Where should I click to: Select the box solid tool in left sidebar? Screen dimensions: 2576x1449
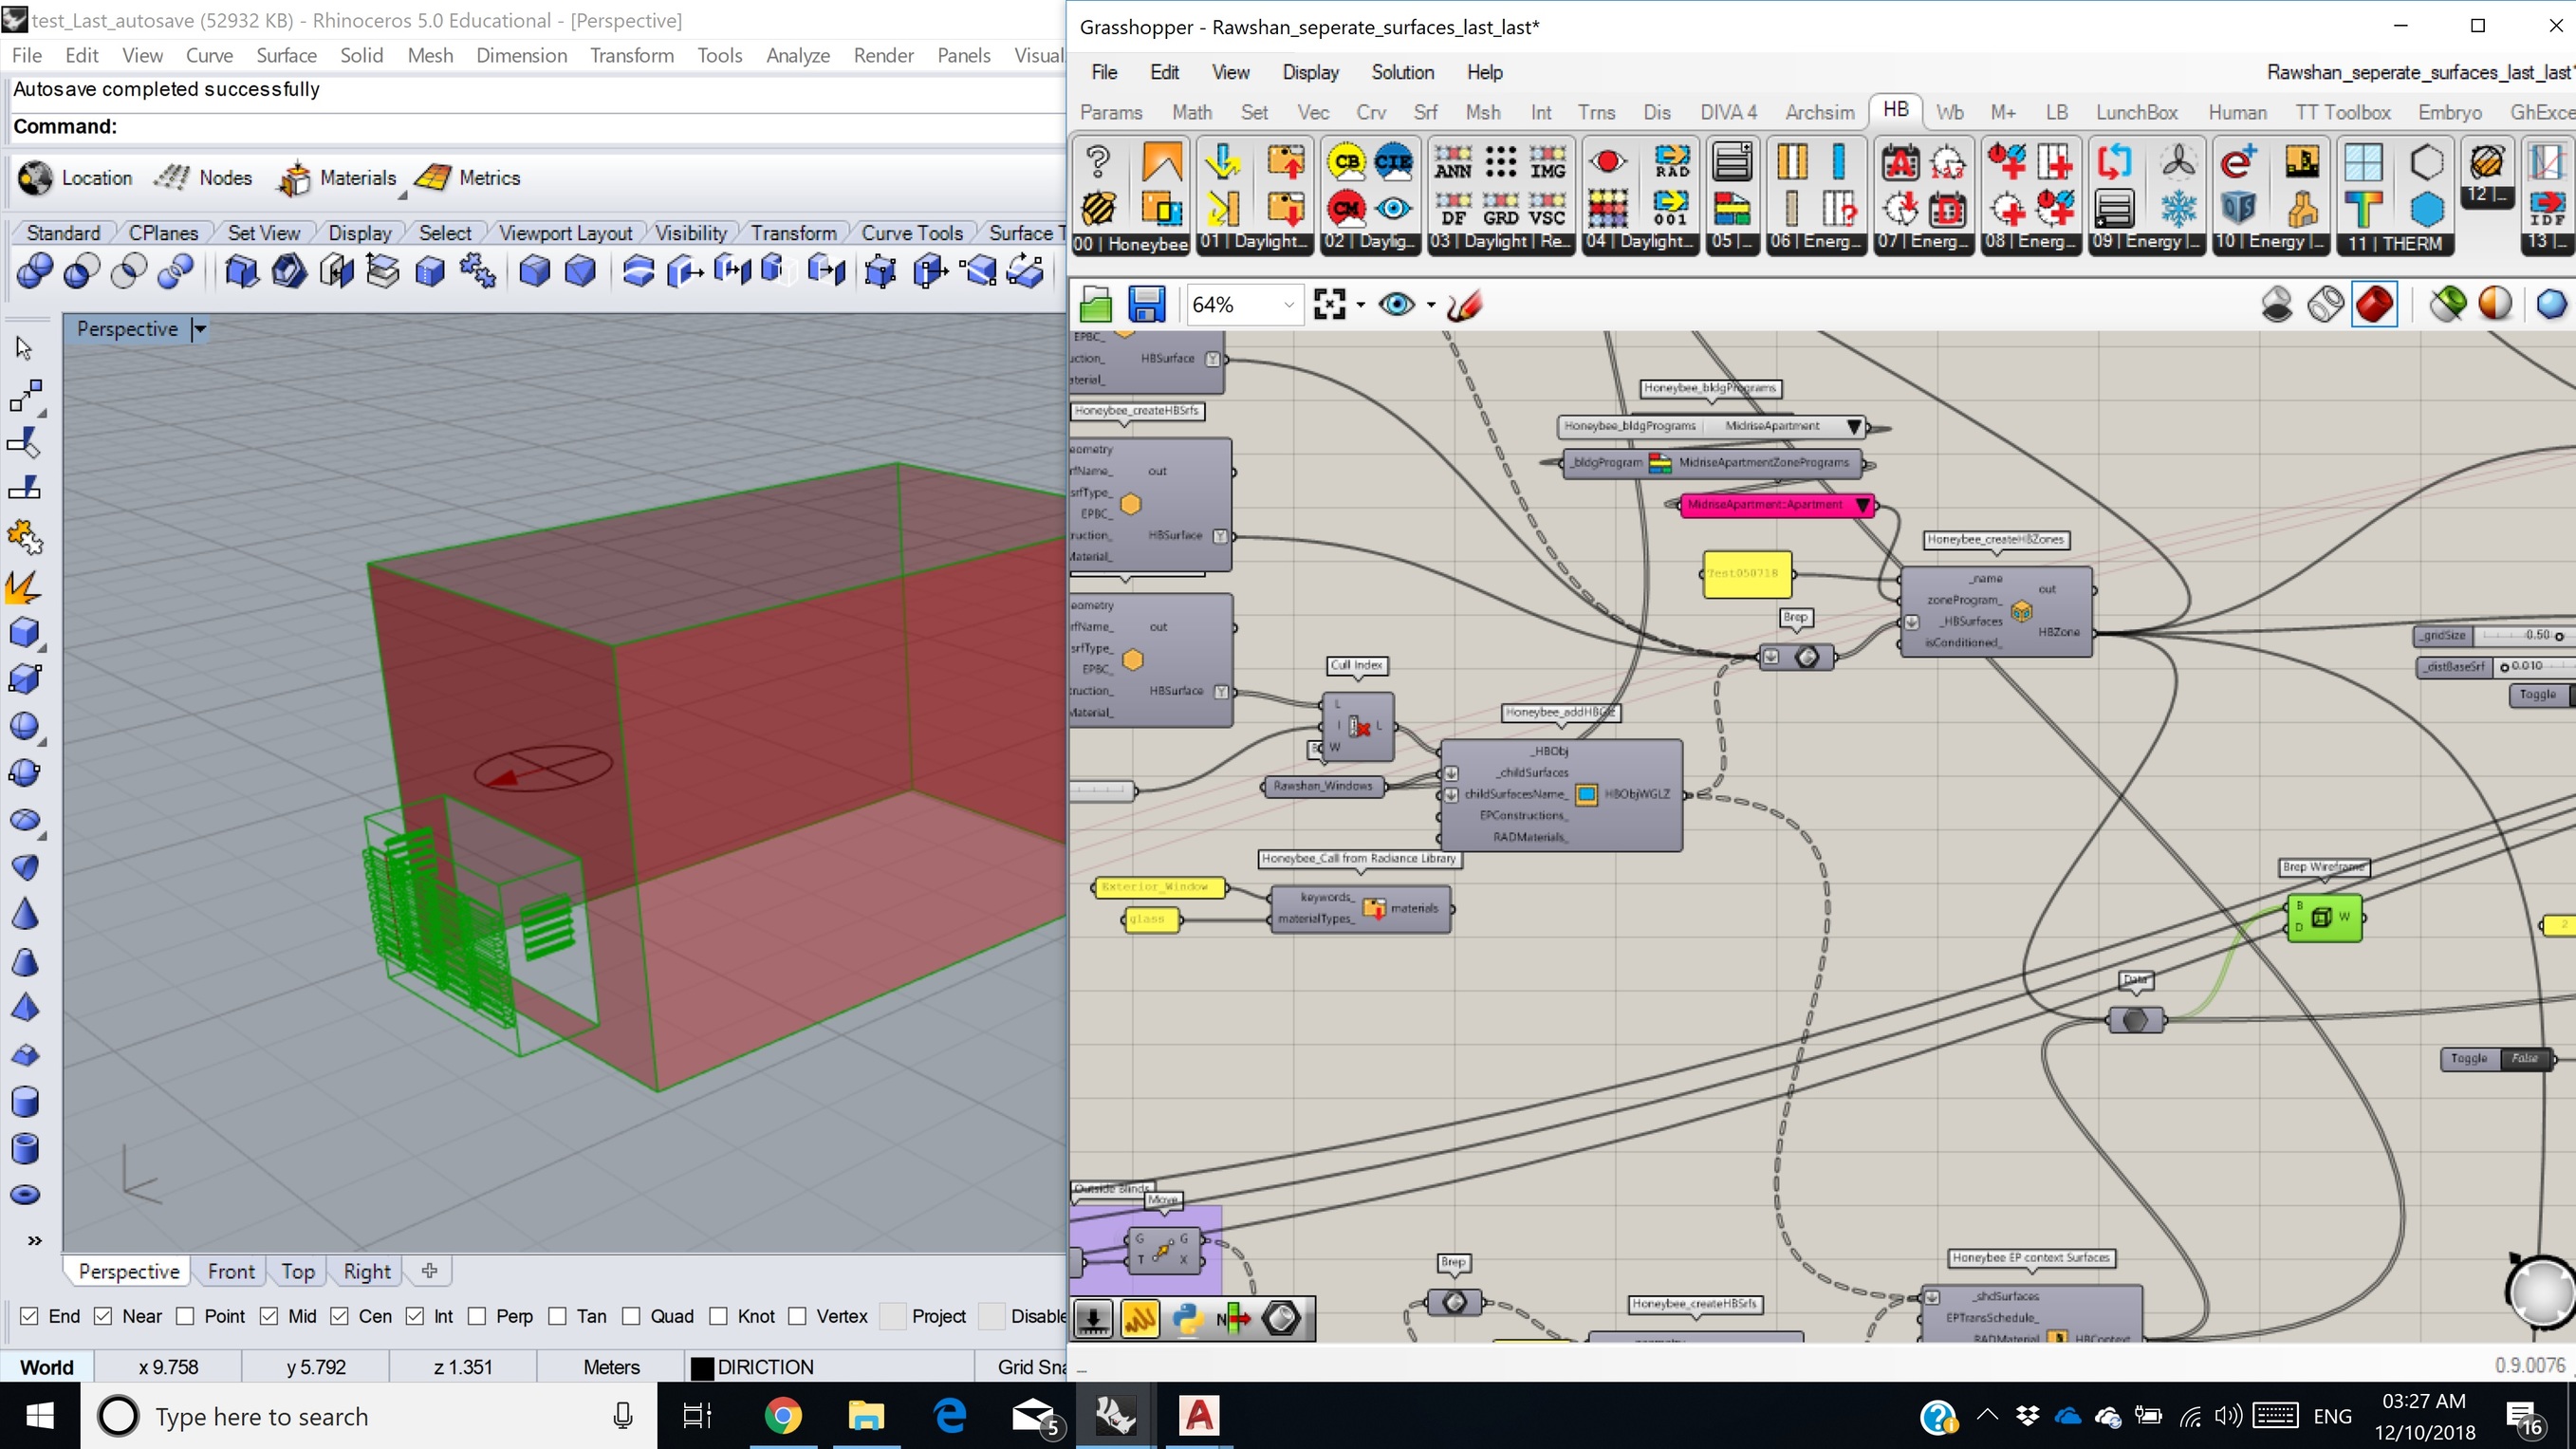[25, 632]
